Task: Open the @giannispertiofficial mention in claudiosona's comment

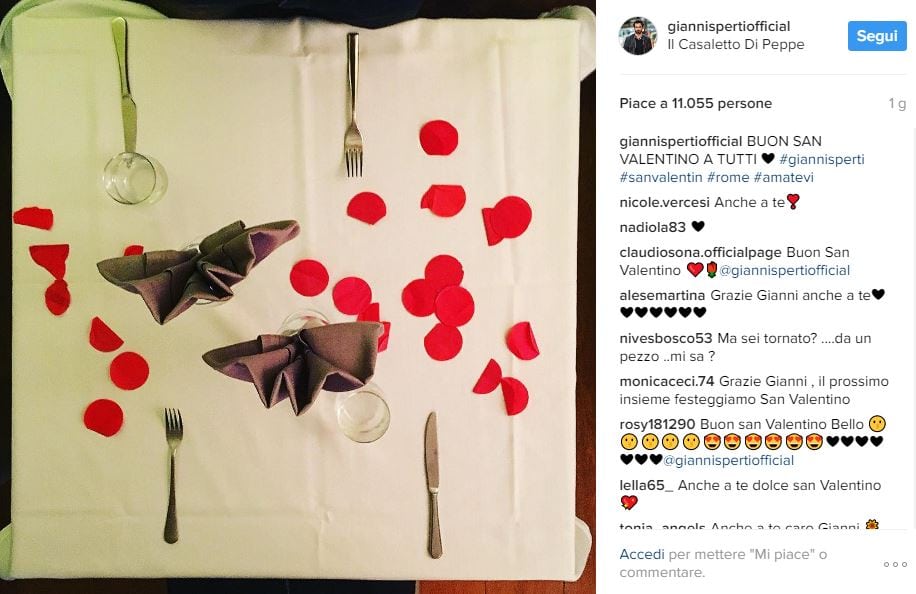Action: tap(785, 270)
